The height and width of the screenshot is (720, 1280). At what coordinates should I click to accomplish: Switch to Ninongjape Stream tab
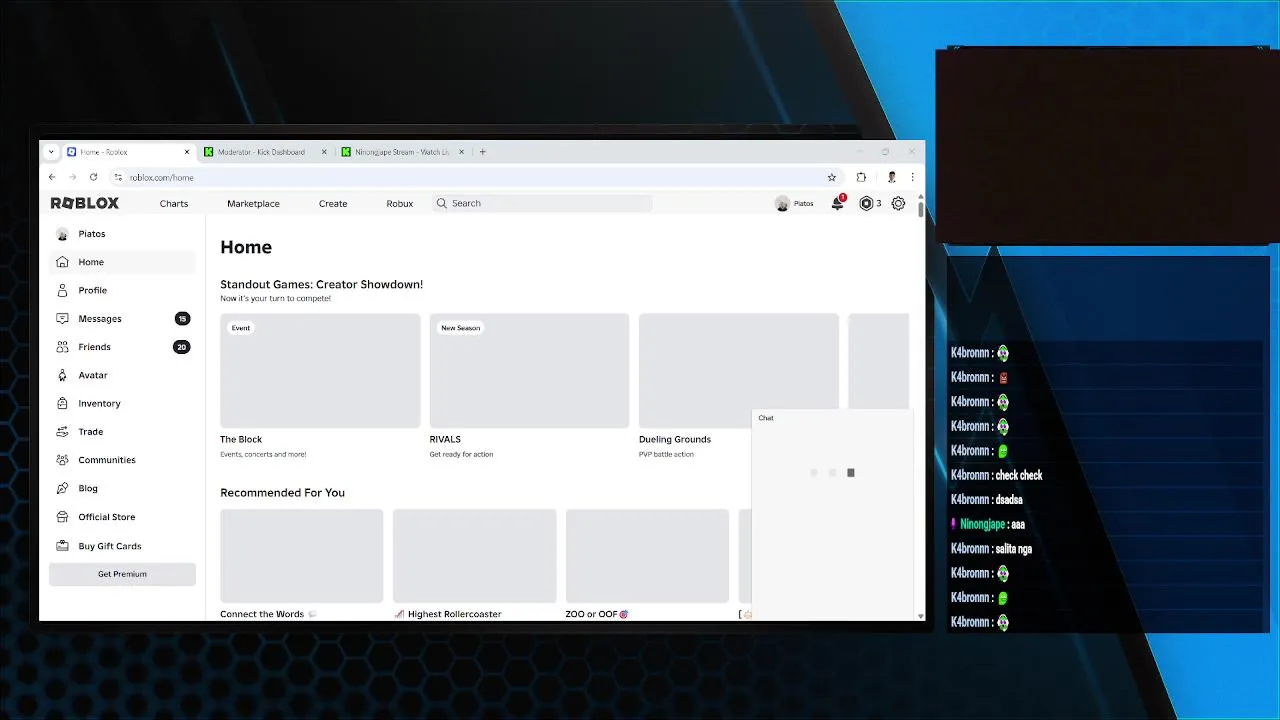pyautogui.click(x=403, y=152)
